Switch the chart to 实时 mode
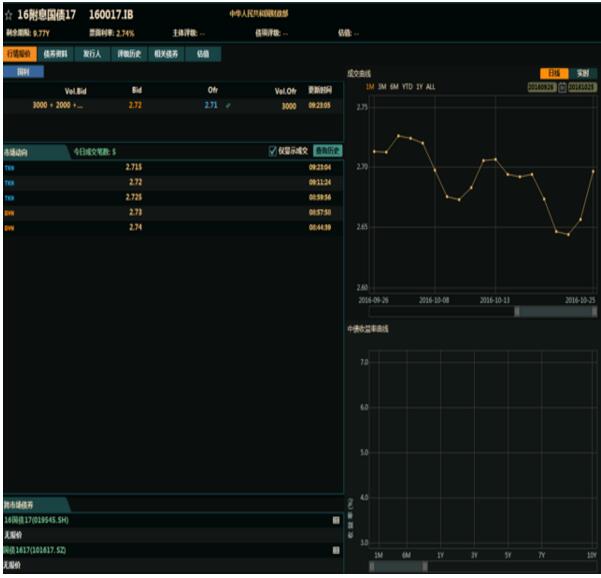 click(x=582, y=73)
